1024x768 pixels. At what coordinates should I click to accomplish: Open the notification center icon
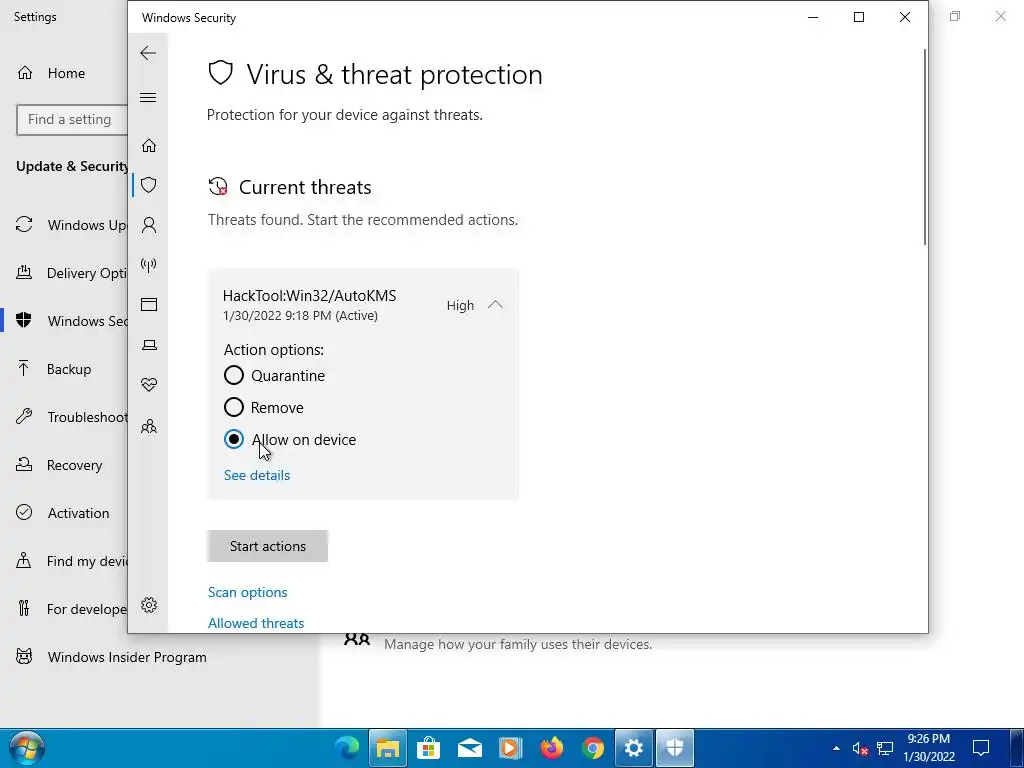tap(981, 748)
